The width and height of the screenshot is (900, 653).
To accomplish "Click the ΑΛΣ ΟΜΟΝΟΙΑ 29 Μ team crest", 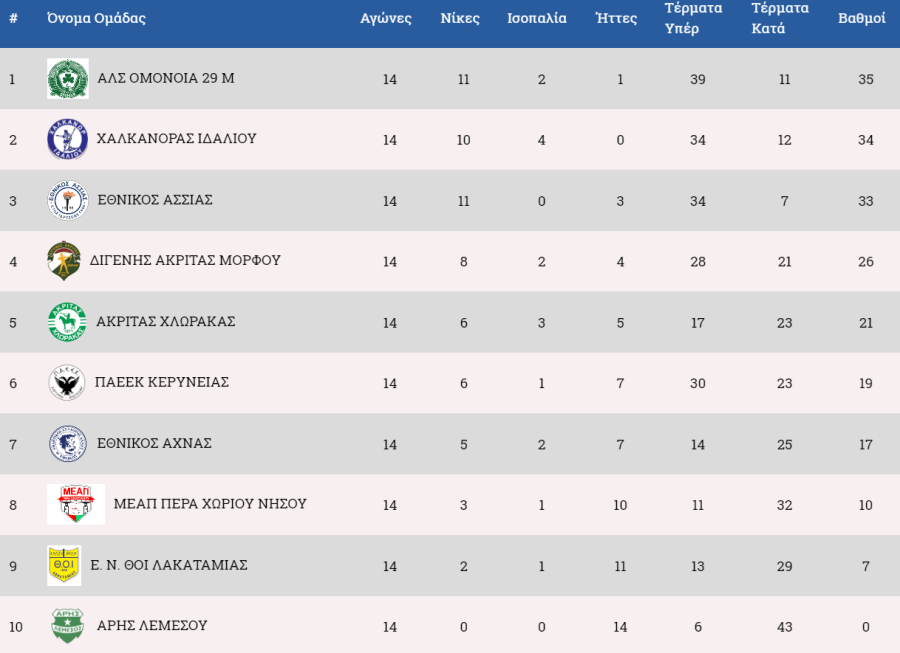I will [68, 79].
